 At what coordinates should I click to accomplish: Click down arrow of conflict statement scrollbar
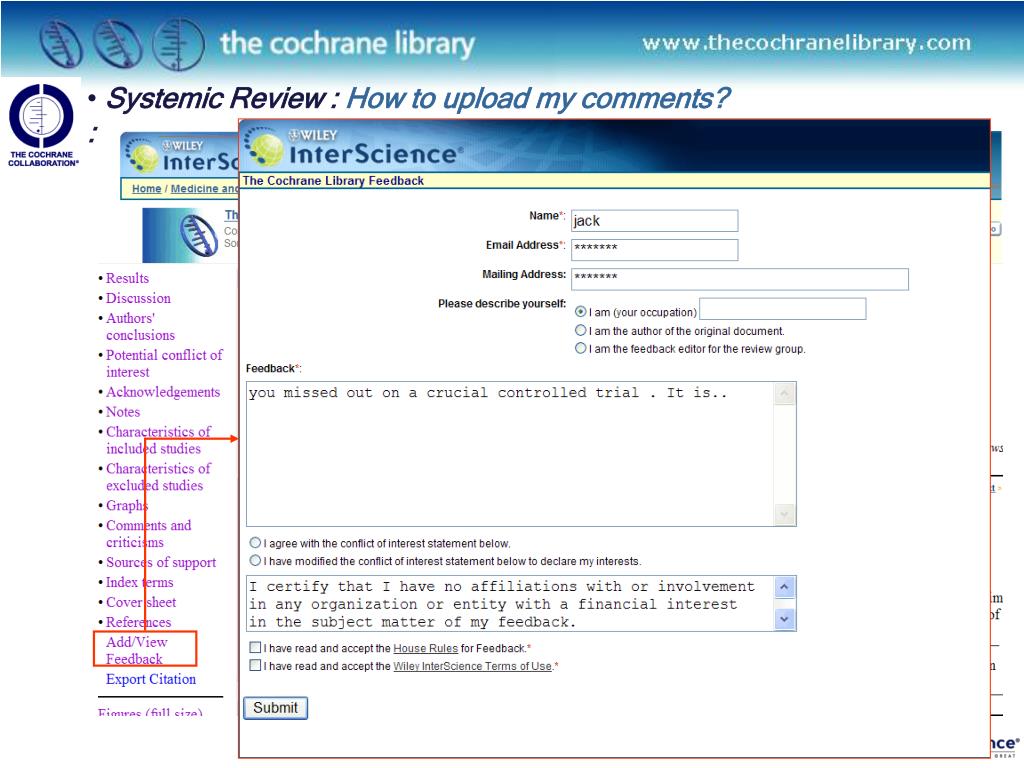click(784, 618)
